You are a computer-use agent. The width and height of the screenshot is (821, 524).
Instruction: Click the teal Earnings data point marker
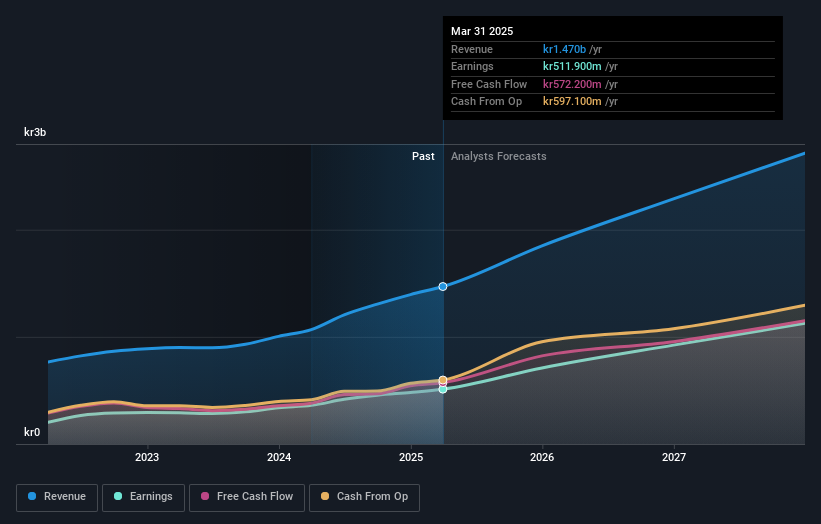tap(443, 389)
